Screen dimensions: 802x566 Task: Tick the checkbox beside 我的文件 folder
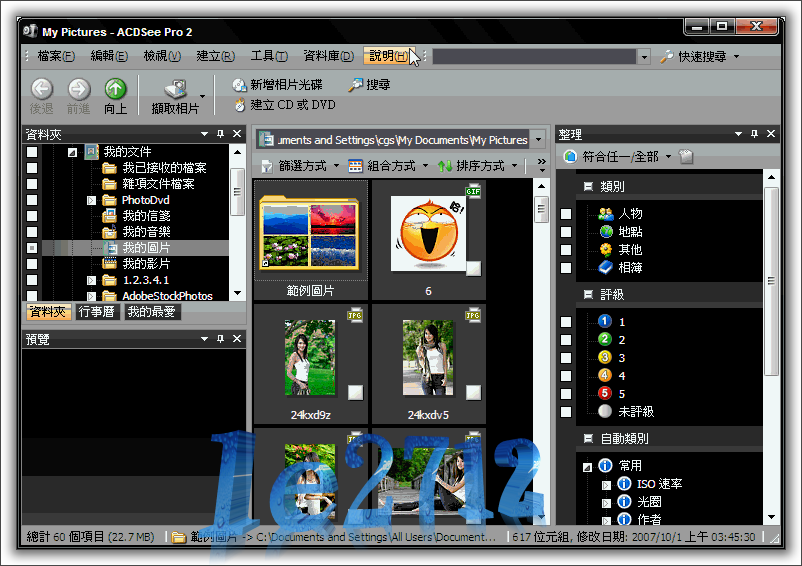pyautogui.click(x=32, y=152)
